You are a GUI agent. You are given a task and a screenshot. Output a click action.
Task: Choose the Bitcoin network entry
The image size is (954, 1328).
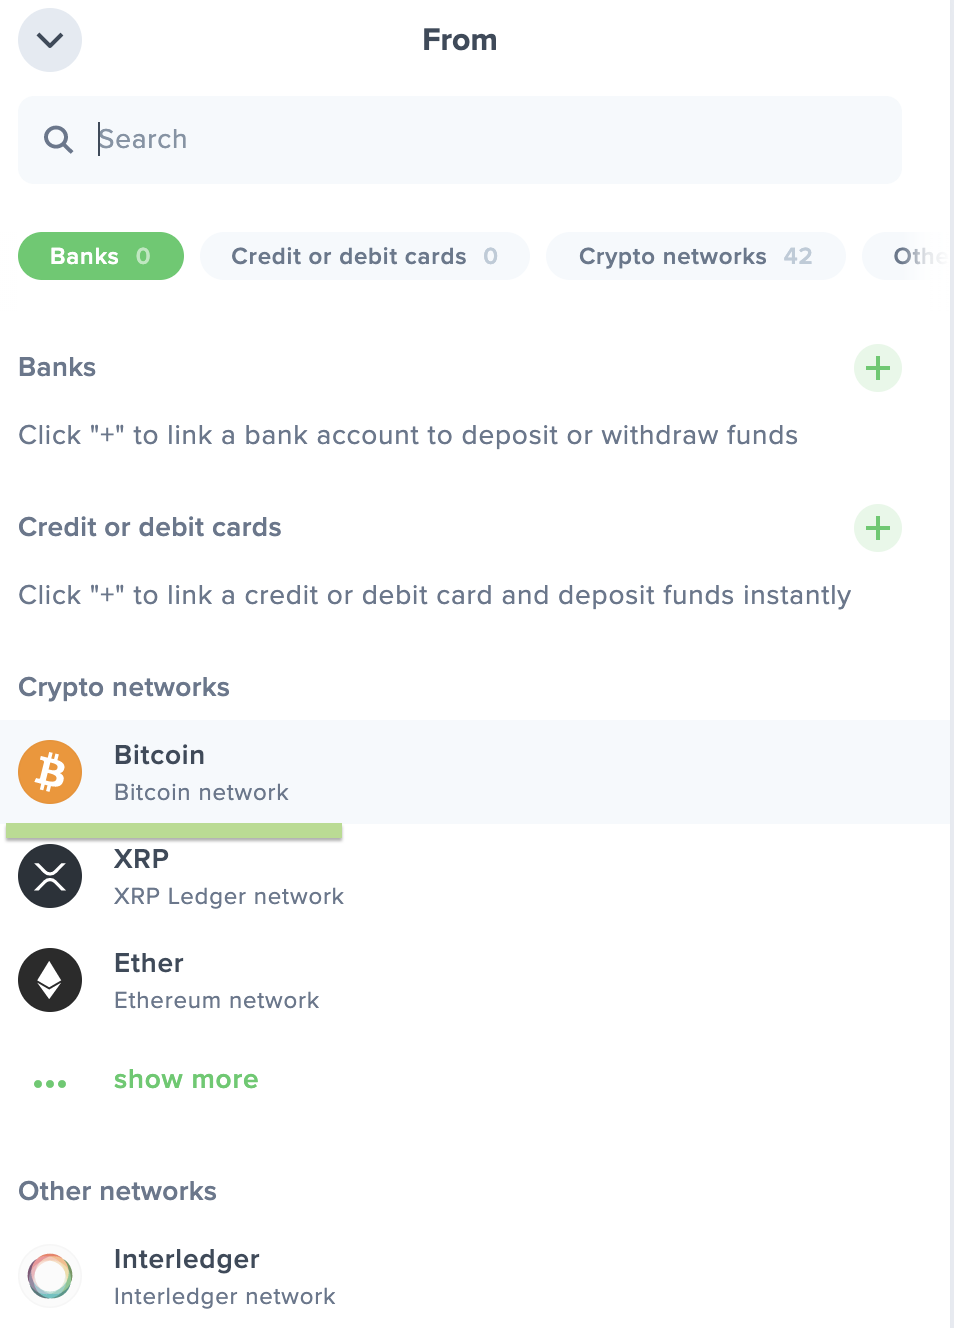tap(201, 772)
